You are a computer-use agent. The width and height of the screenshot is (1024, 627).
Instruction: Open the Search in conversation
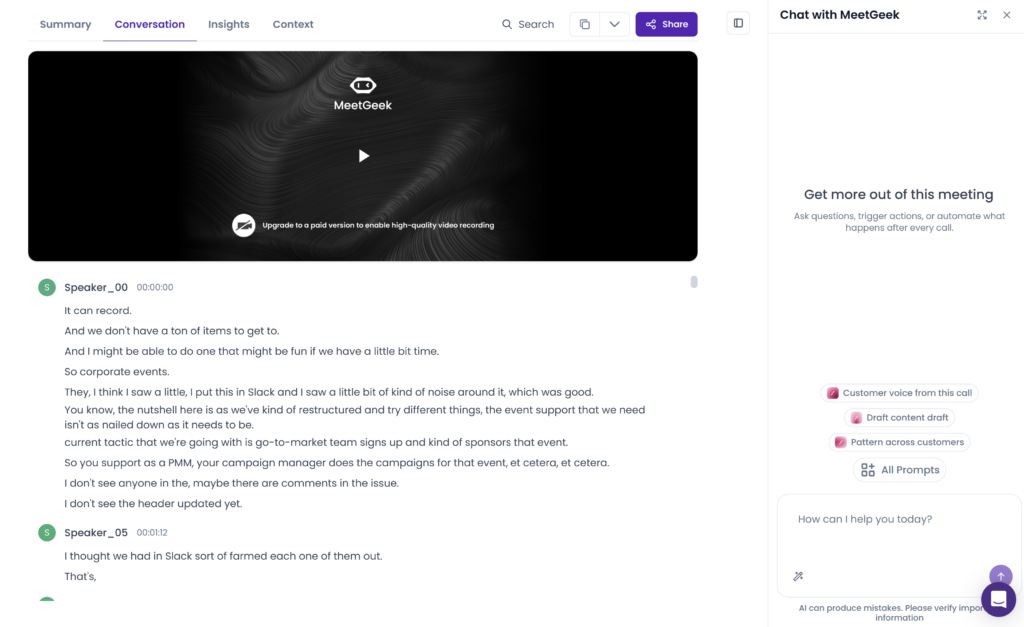pyautogui.click(x=528, y=24)
